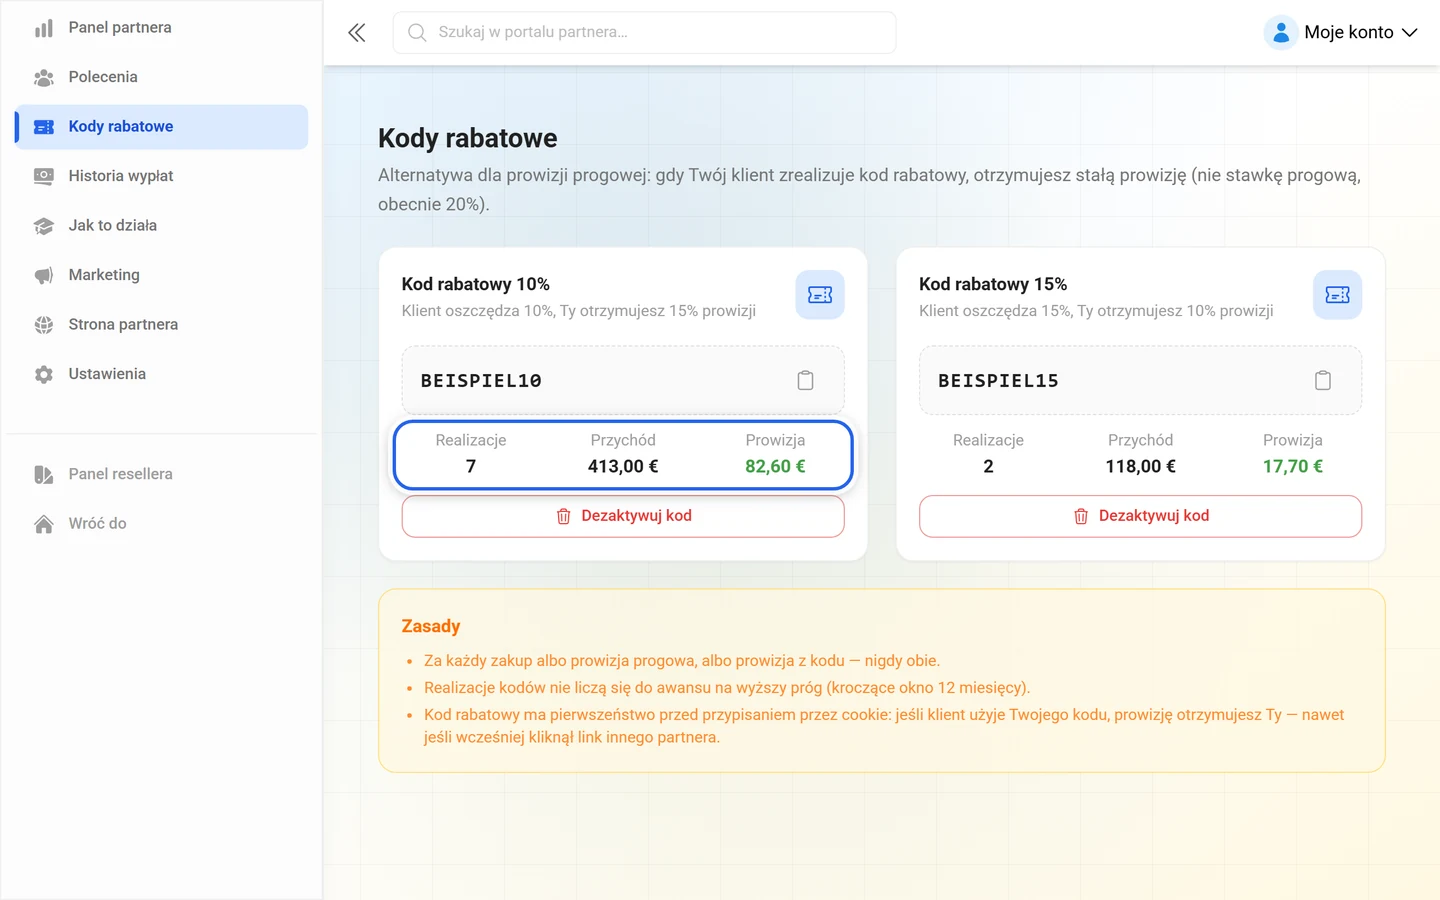1440x900 pixels.
Task: Click the 17,70 € commission value
Action: click(x=1292, y=466)
